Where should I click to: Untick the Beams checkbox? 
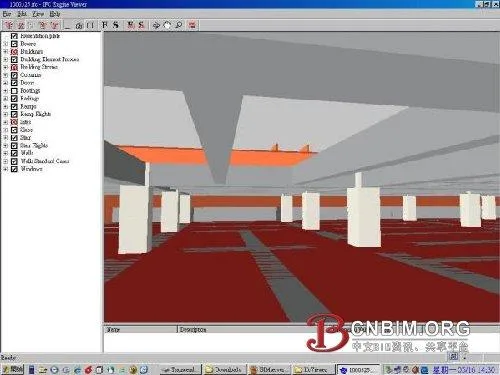[14, 44]
